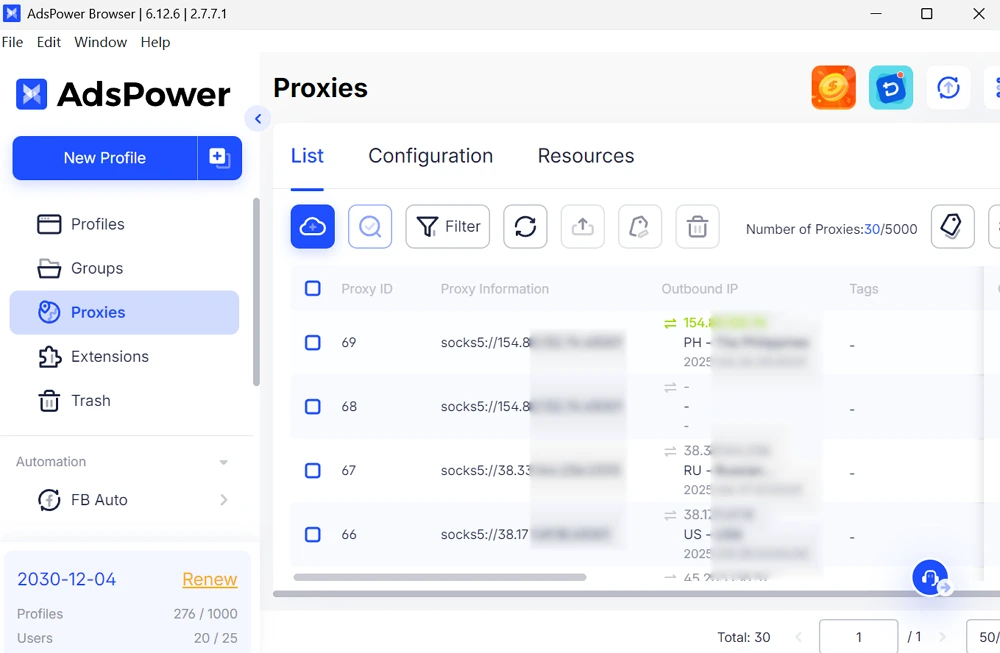Click the tag label icon button

pyautogui.click(x=952, y=226)
